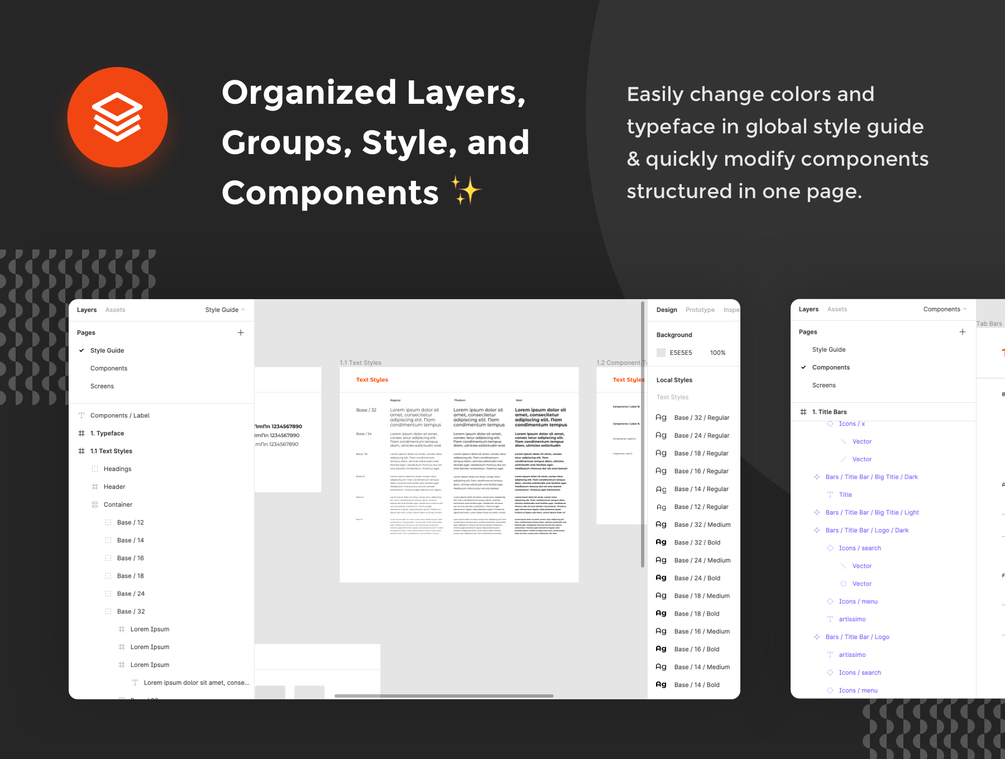
Task: Click instance icon beside Icons / x
Action: click(830, 424)
